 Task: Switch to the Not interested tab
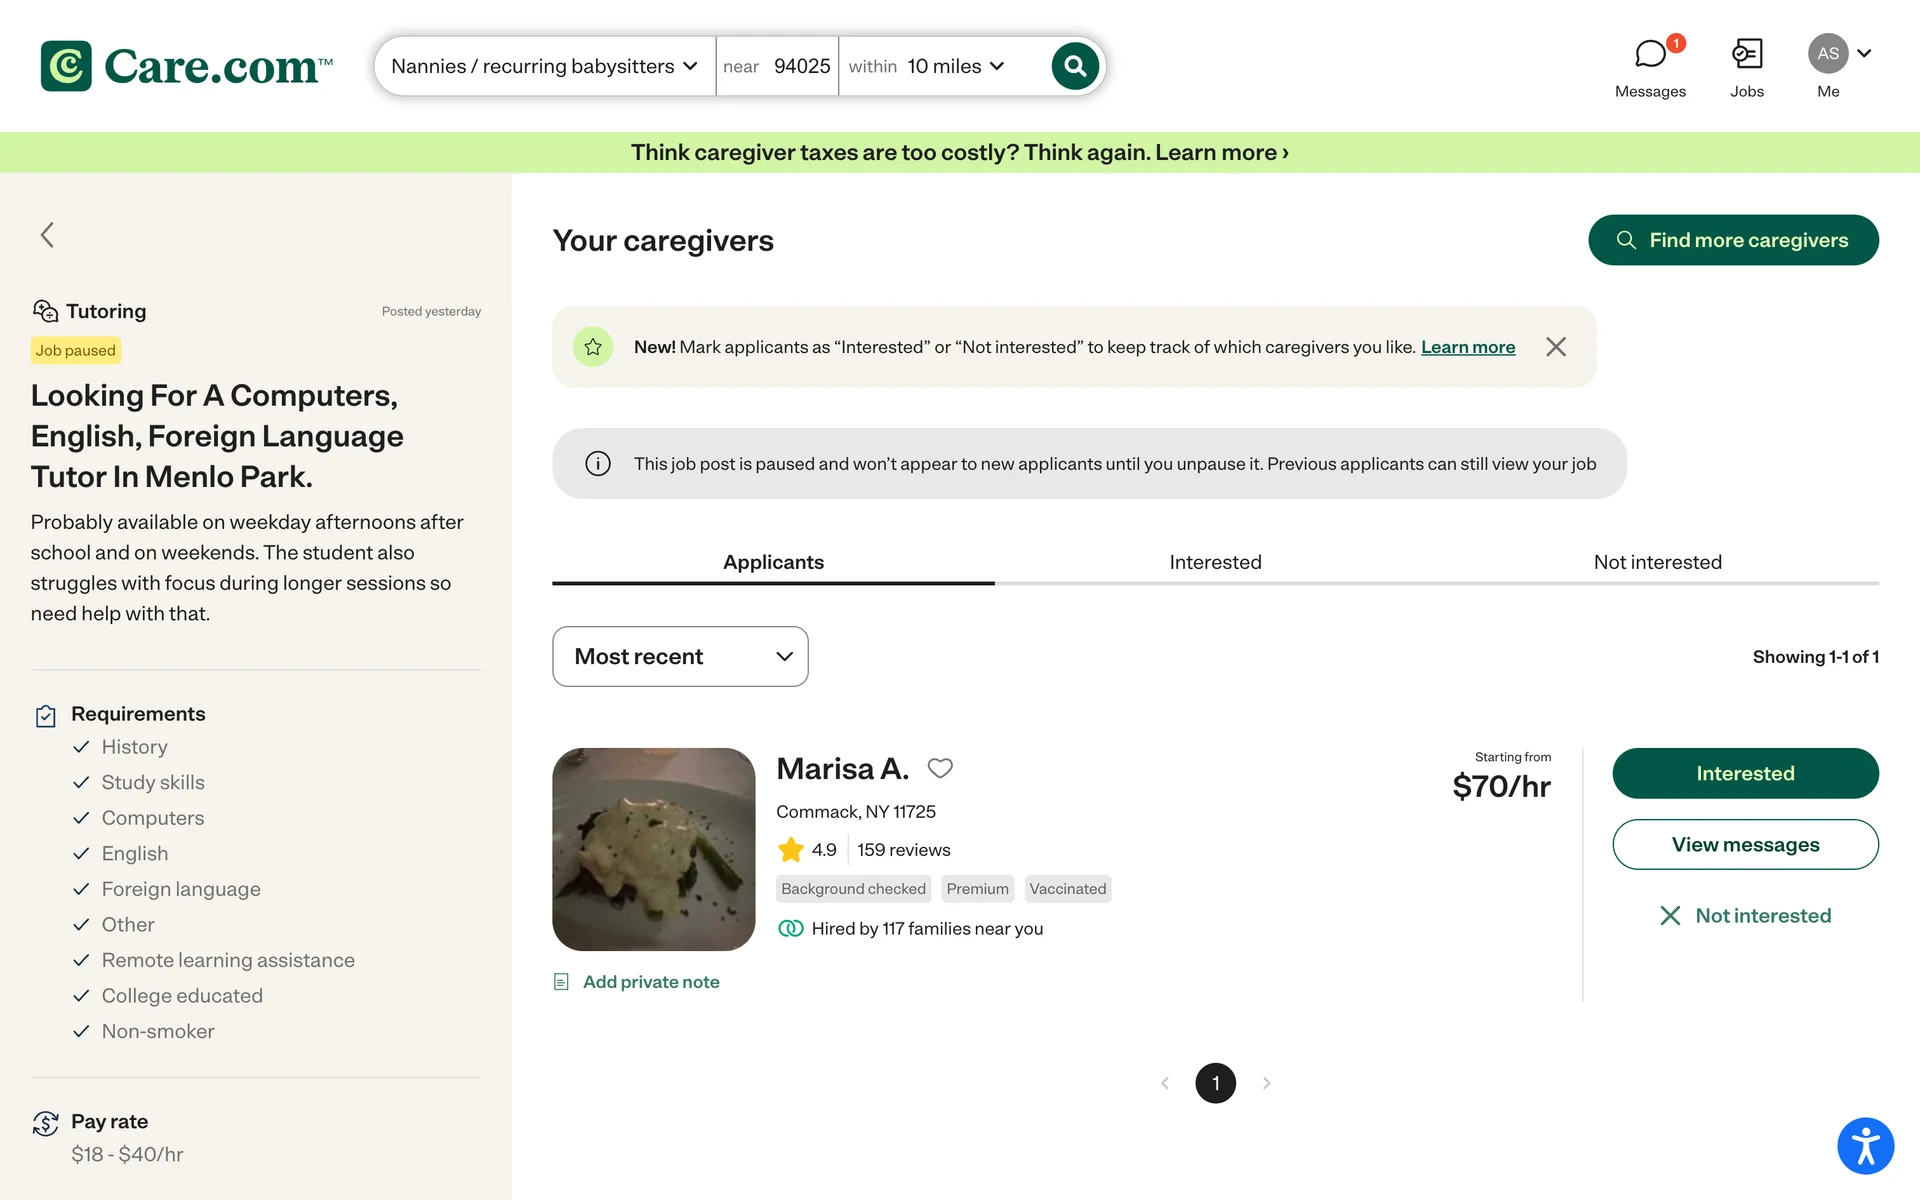[1657, 562]
